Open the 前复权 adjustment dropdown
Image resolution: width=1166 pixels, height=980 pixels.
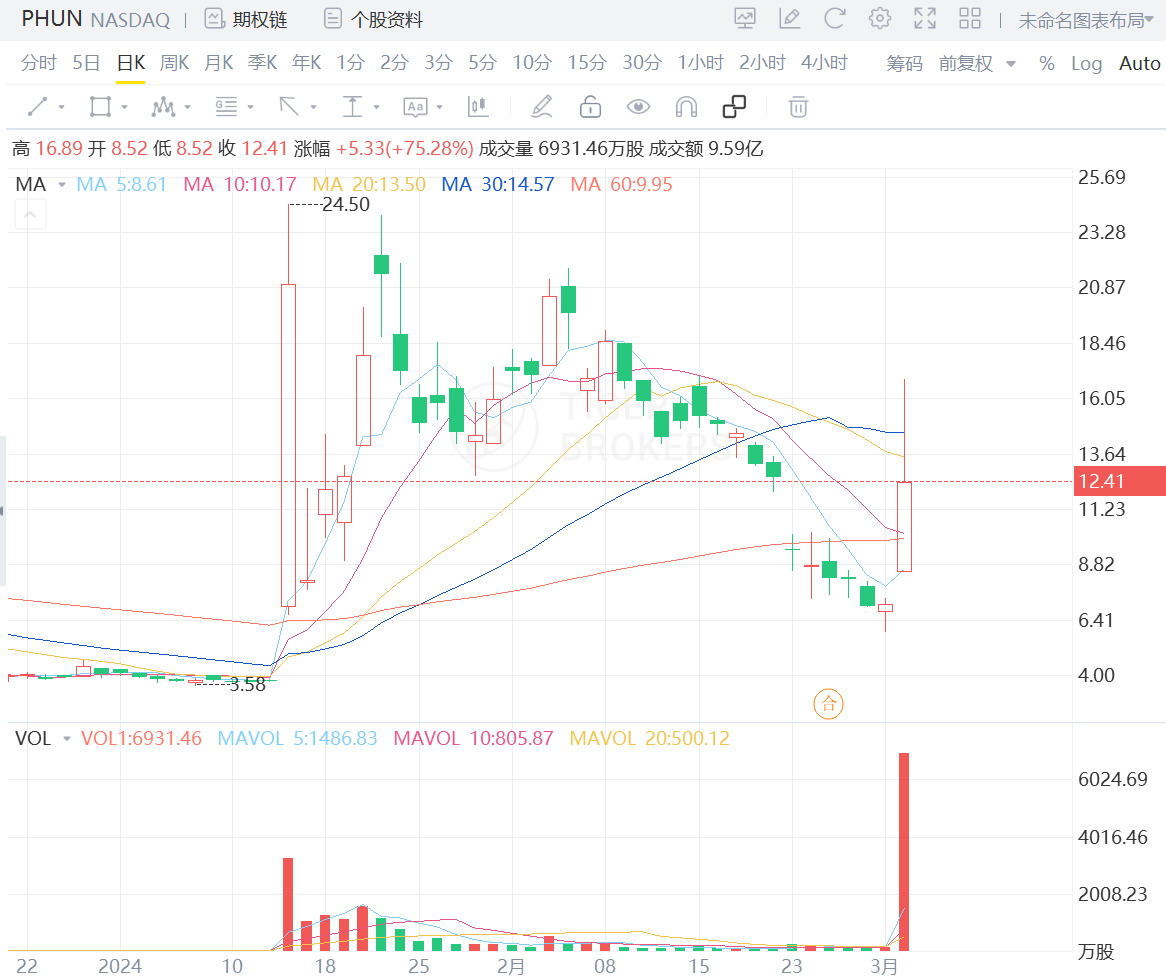coord(977,64)
